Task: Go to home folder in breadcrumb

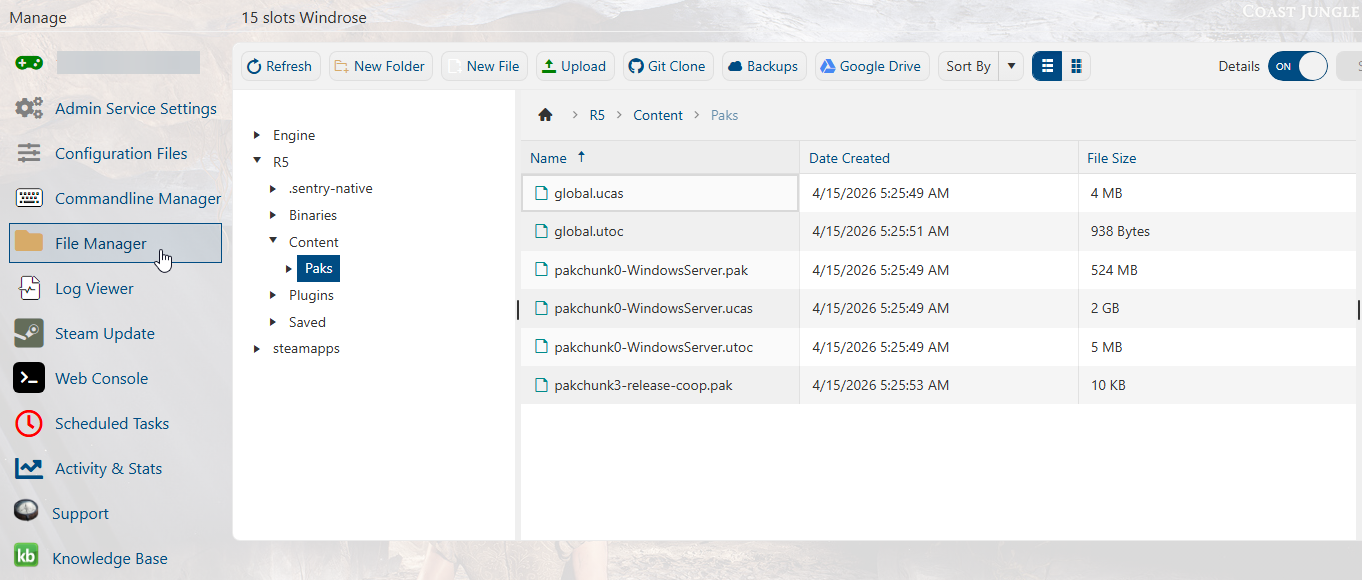Action: tap(545, 115)
